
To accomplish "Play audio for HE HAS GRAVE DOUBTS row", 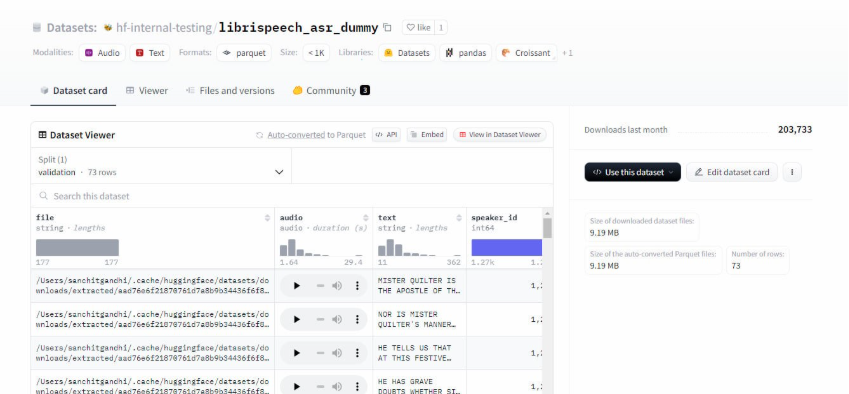I will click(x=296, y=386).
